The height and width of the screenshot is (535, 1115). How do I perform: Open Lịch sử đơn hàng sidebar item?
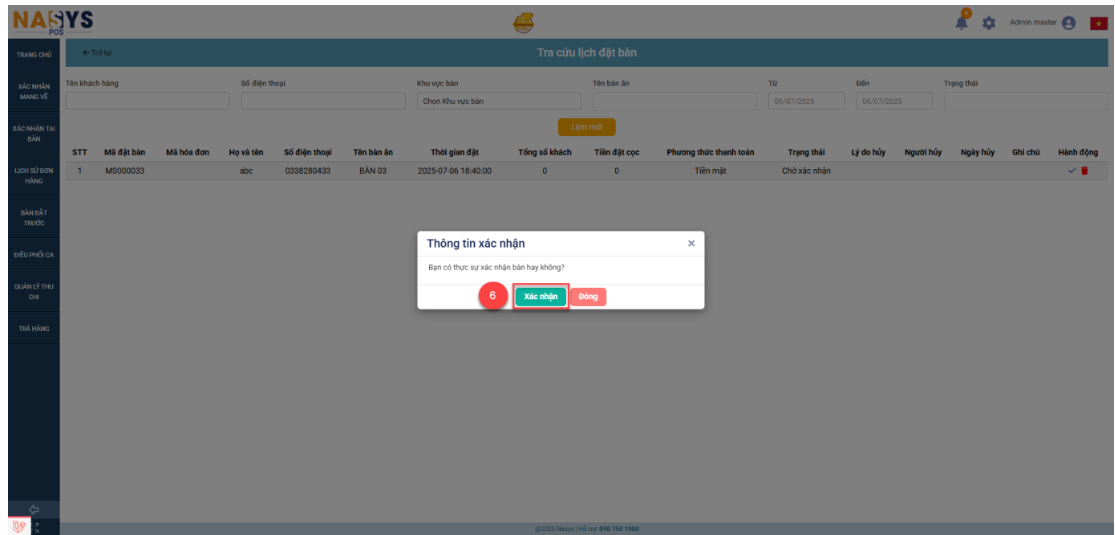[34, 176]
